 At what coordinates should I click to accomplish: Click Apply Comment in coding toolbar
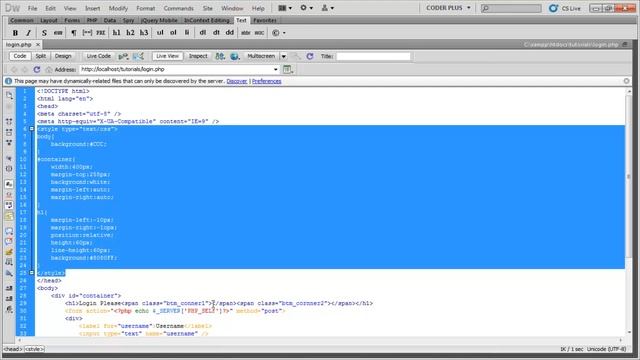(x=9, y=231)
